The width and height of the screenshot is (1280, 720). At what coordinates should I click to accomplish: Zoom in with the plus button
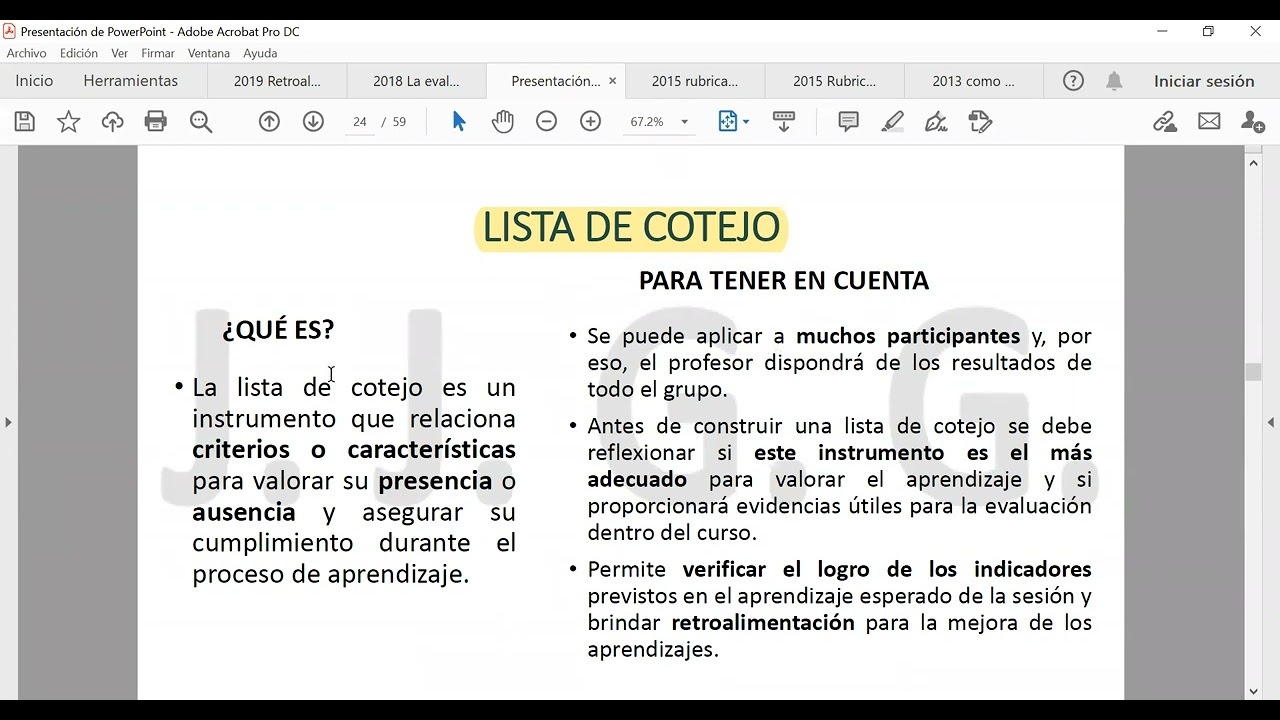tap(591, 122)
